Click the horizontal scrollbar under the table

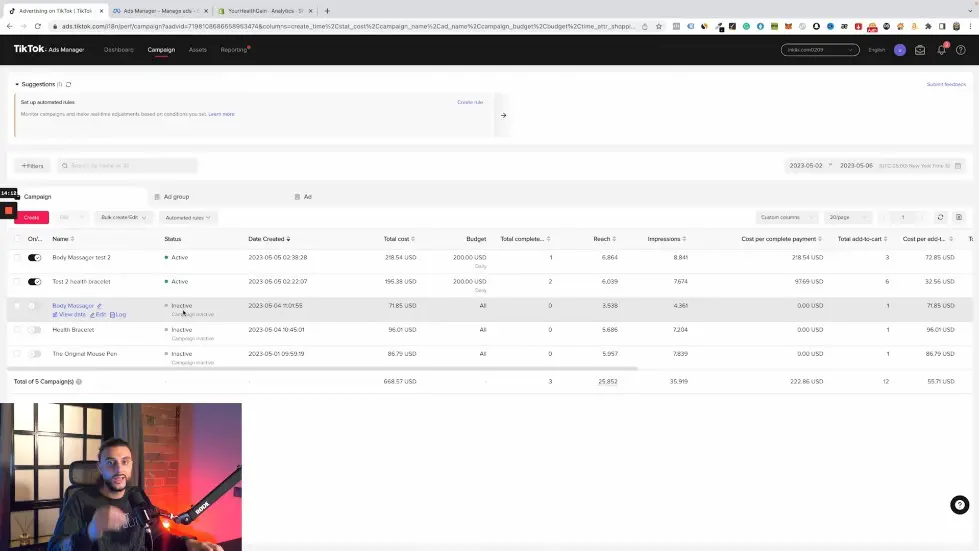[322, 369]
